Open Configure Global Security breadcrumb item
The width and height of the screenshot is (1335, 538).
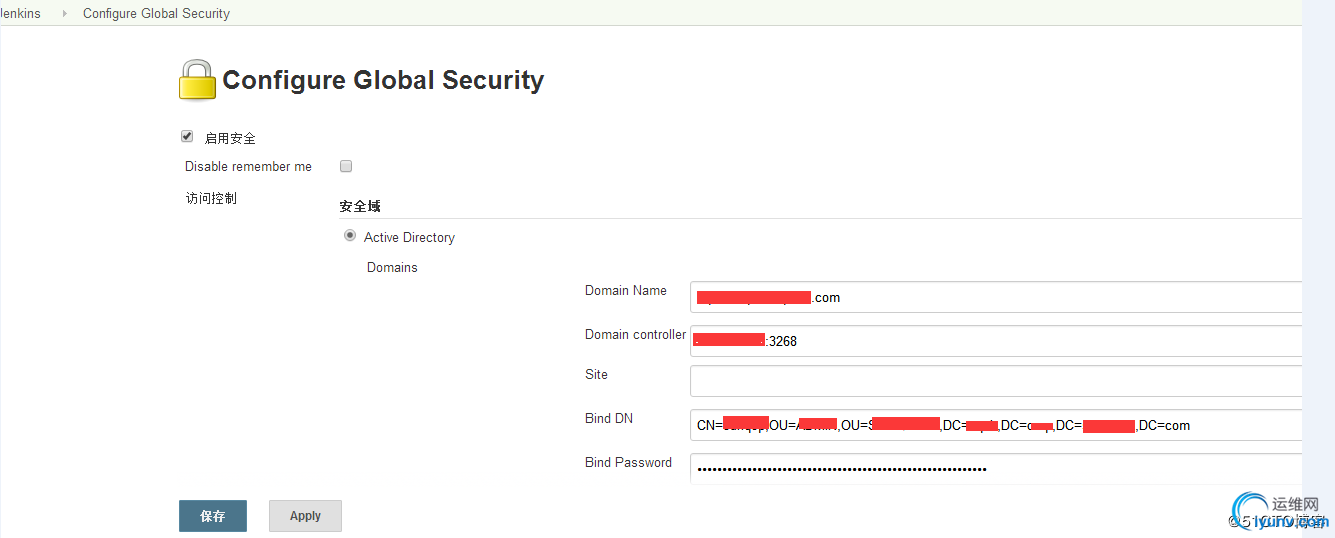pos(156,13)
